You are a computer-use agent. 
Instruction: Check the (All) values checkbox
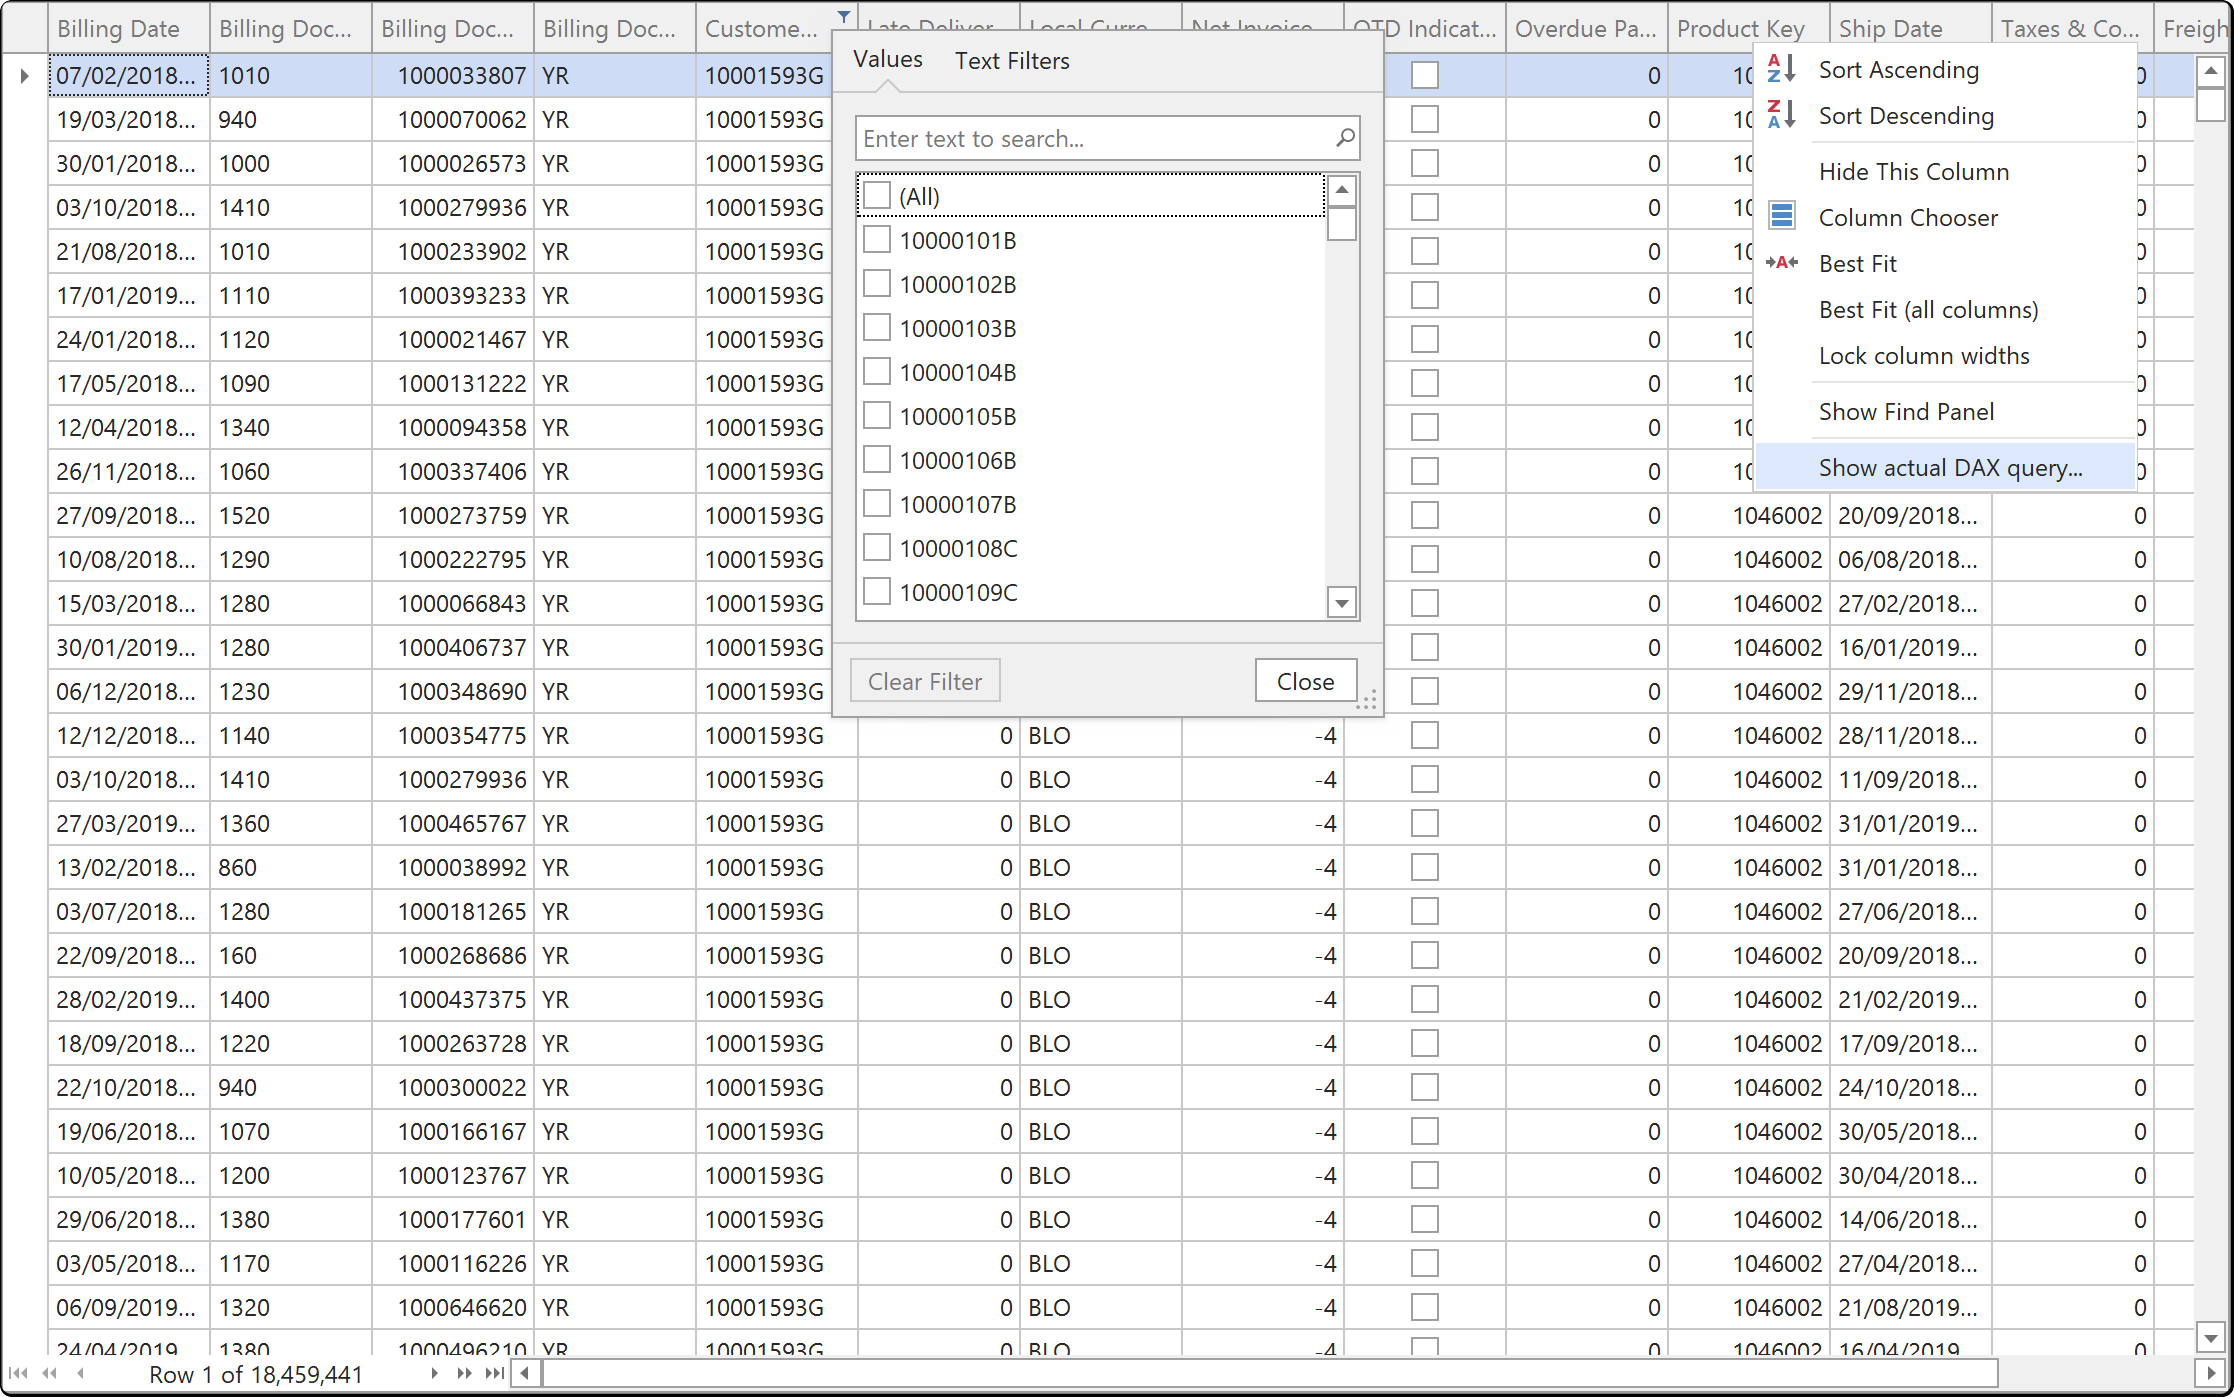[877, 195]
